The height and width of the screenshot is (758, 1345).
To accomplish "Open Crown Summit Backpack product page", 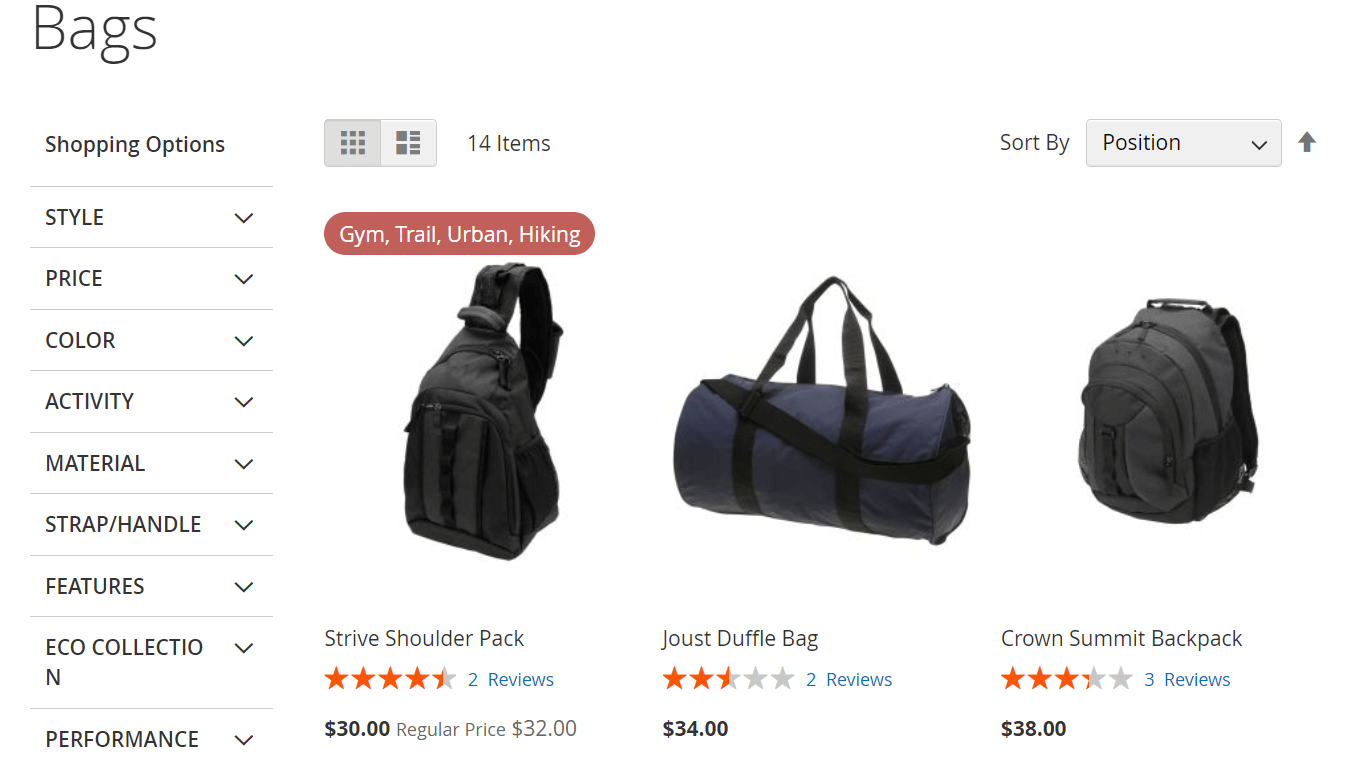I will [x=1121, y=638].
